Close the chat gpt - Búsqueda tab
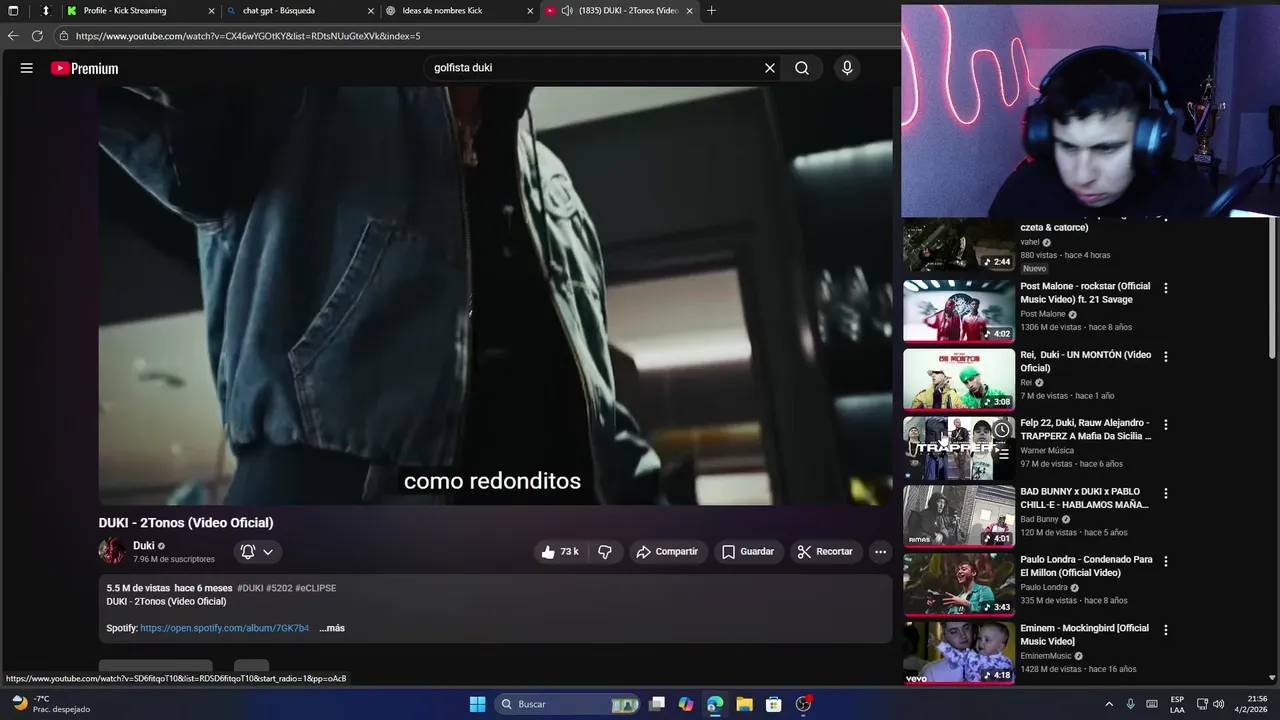 371,11
